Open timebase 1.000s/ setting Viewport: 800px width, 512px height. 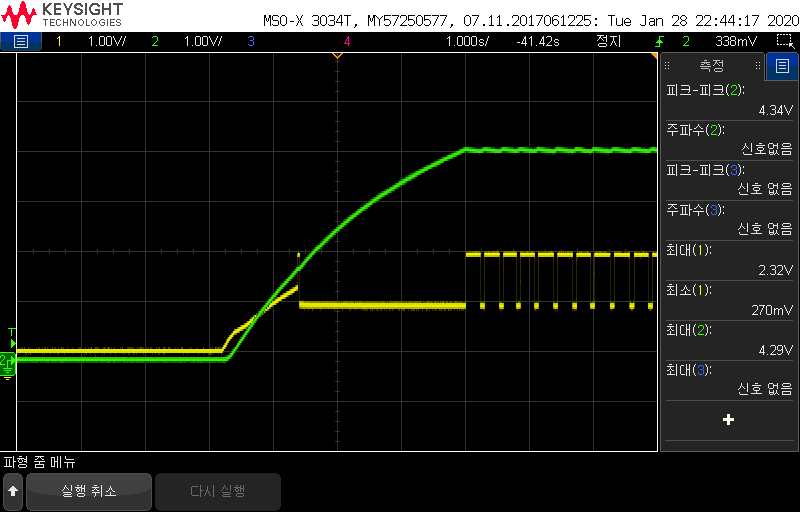pyautogui.click(x=467, y=41)
